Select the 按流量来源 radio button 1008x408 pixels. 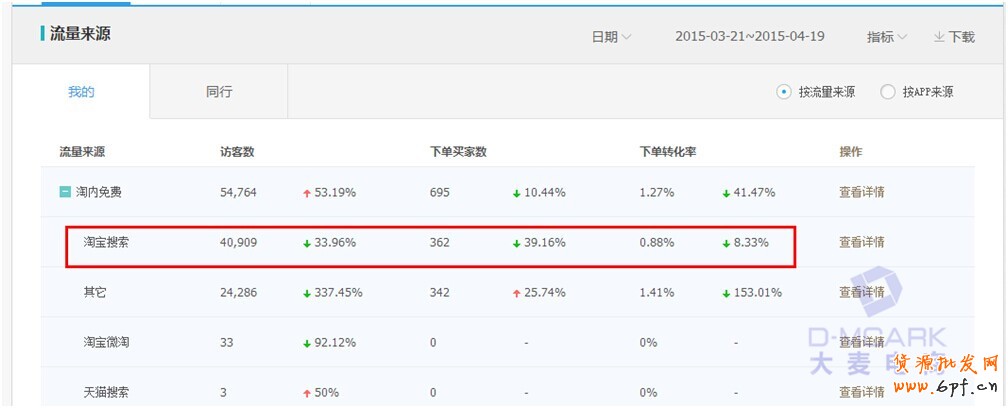pos(784,92)
